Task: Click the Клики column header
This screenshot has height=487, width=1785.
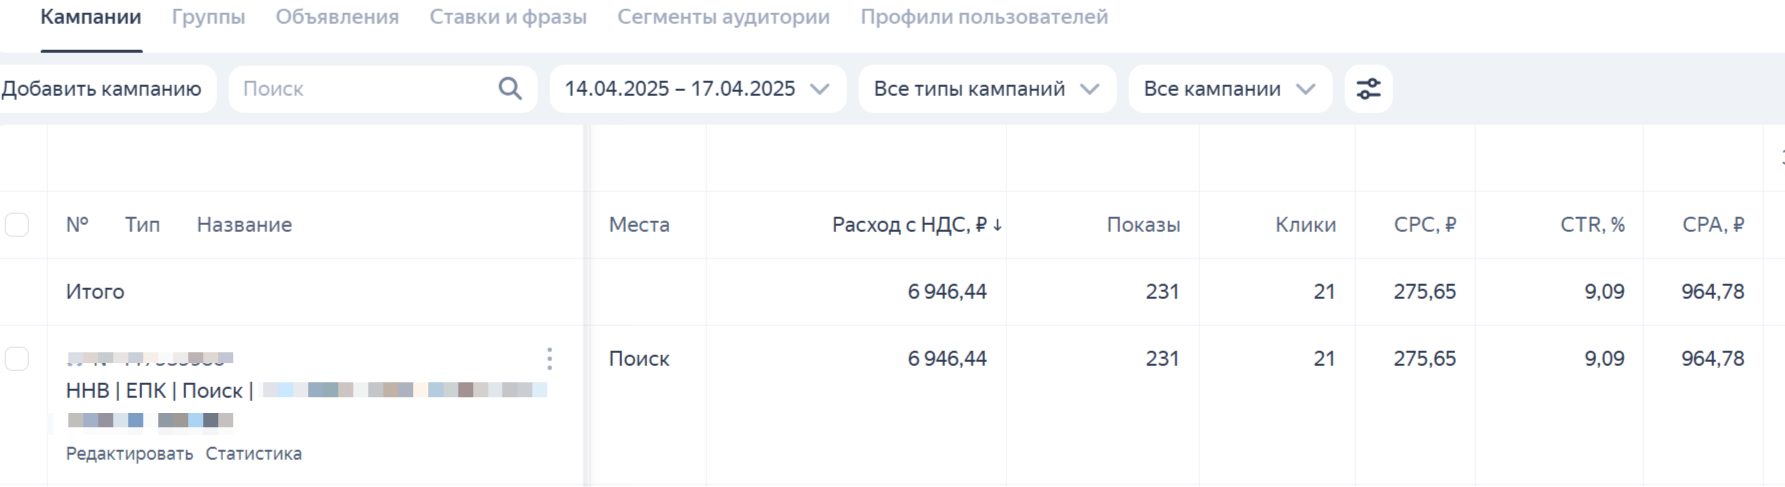Action: click(1305, 225)
